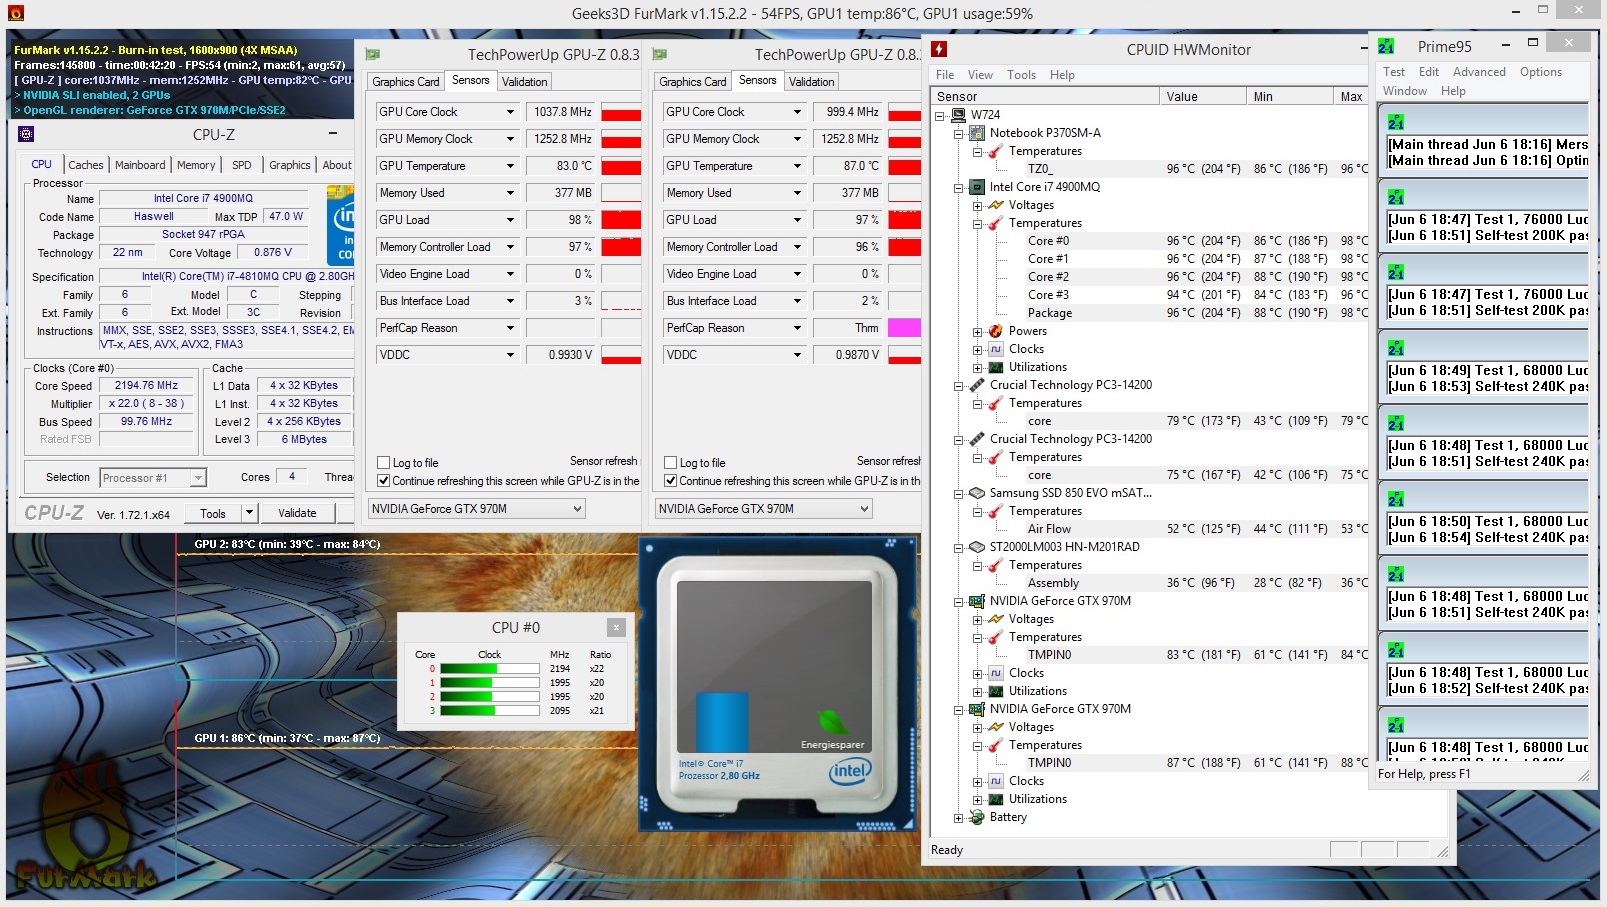Click the Intel Core i7 processor gadget image

pyautogui.click(x=776, y=685)
